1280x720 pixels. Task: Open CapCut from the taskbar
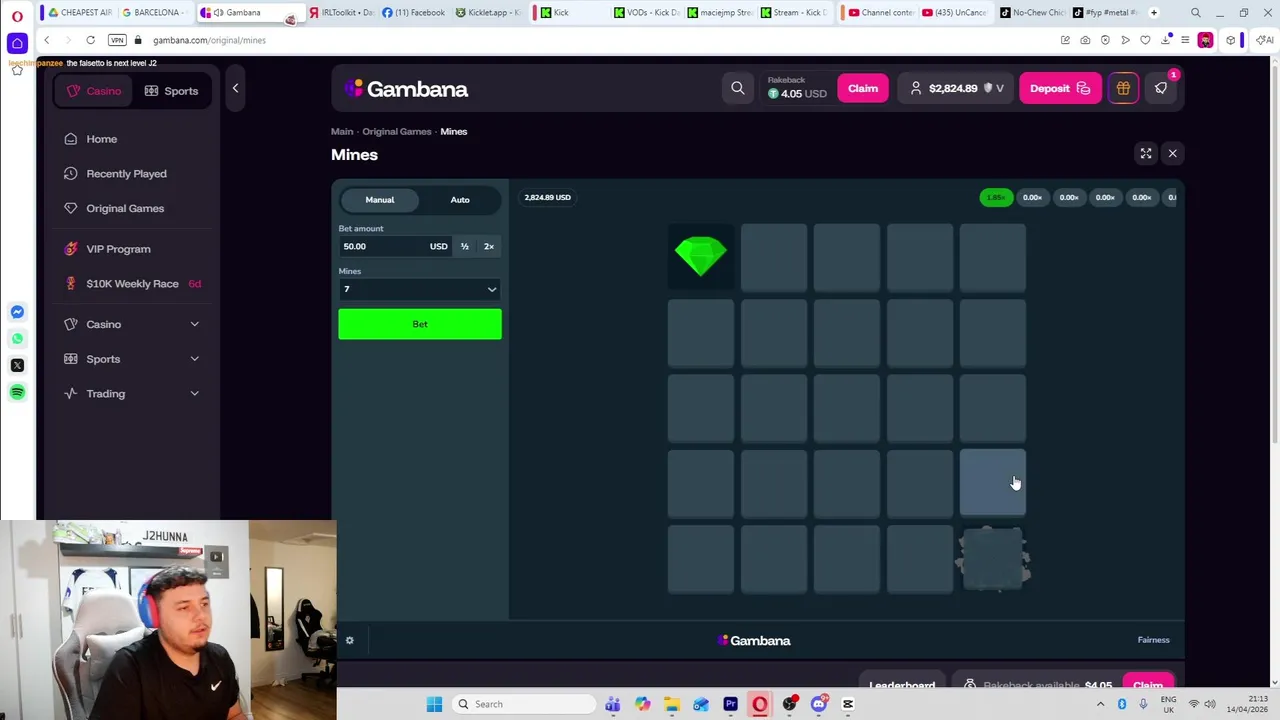point(848,704)
